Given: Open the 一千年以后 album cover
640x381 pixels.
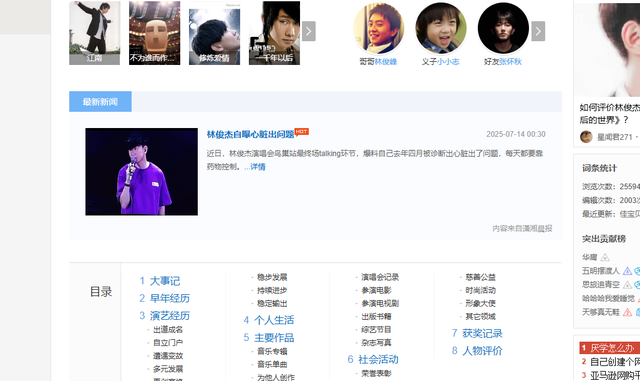Looking at the screenshot, I should [274, 33].
